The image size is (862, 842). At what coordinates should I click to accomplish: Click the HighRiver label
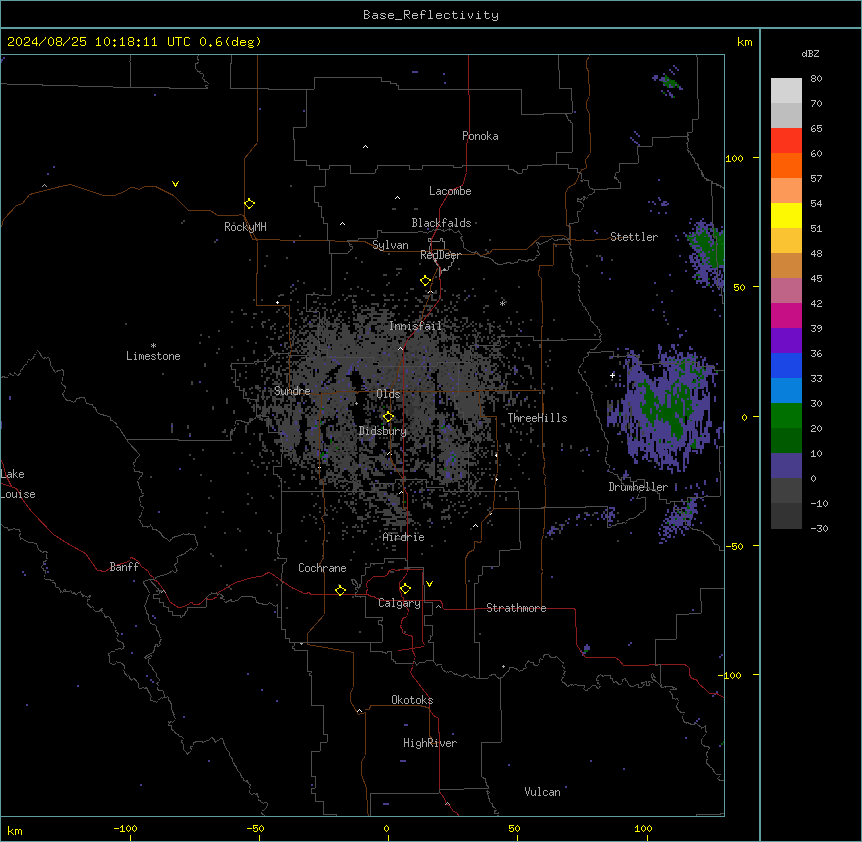pos(430,743)
